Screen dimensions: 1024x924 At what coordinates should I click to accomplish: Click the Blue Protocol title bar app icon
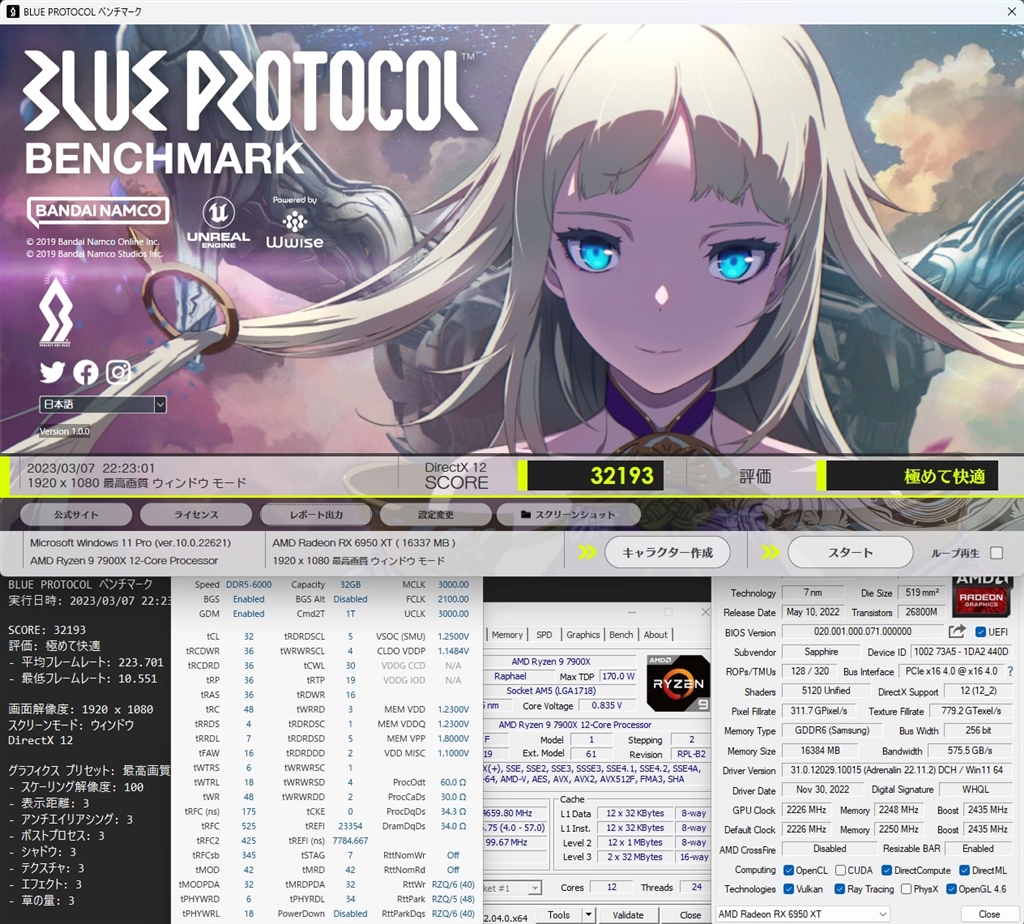click(x=12, y=12)
